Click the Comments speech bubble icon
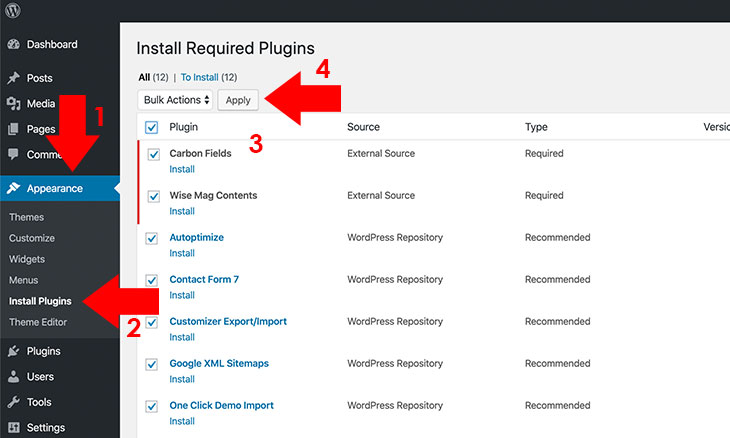This screenshot has width=730, height=438. tap(14, 154)
